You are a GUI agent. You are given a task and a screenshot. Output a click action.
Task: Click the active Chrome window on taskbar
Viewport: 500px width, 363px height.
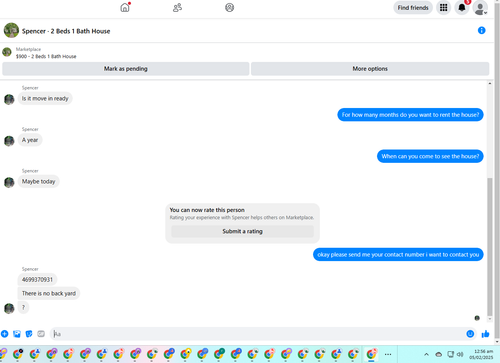(x=371, y=354)
